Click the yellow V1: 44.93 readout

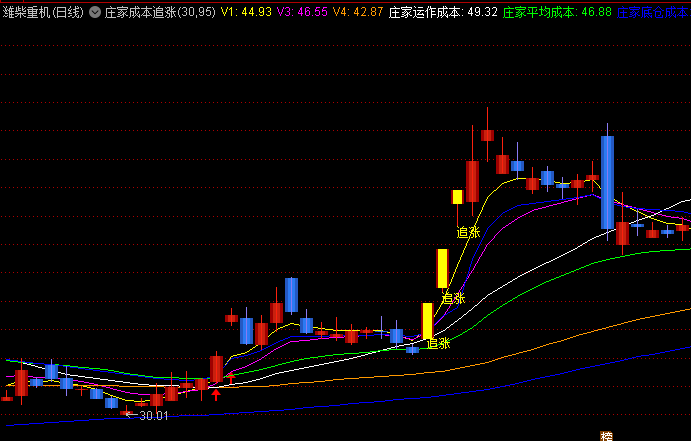pyautogui.click(x=246, y=12)
